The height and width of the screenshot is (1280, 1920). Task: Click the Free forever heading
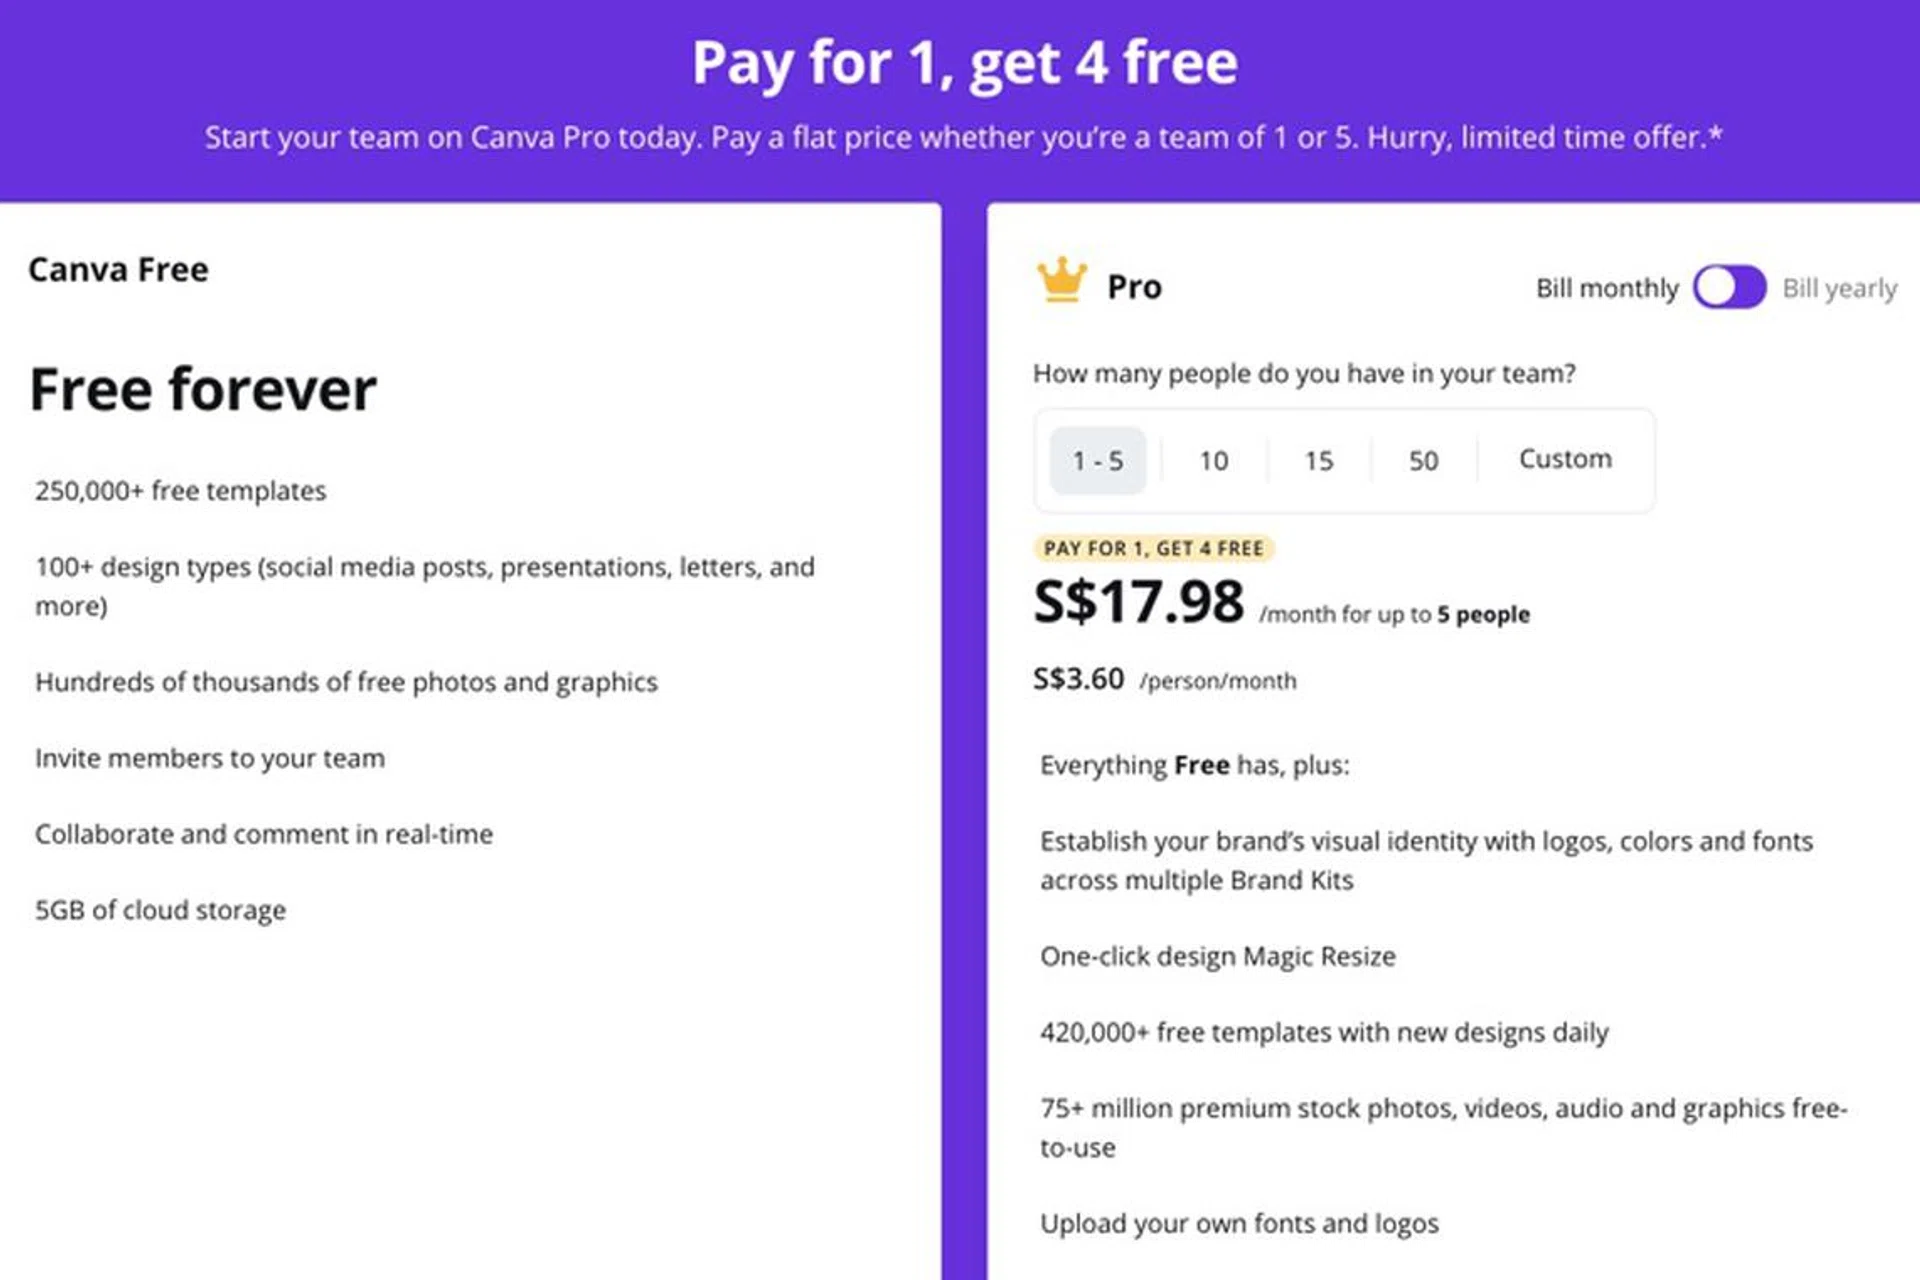click(x=203, y=389)
